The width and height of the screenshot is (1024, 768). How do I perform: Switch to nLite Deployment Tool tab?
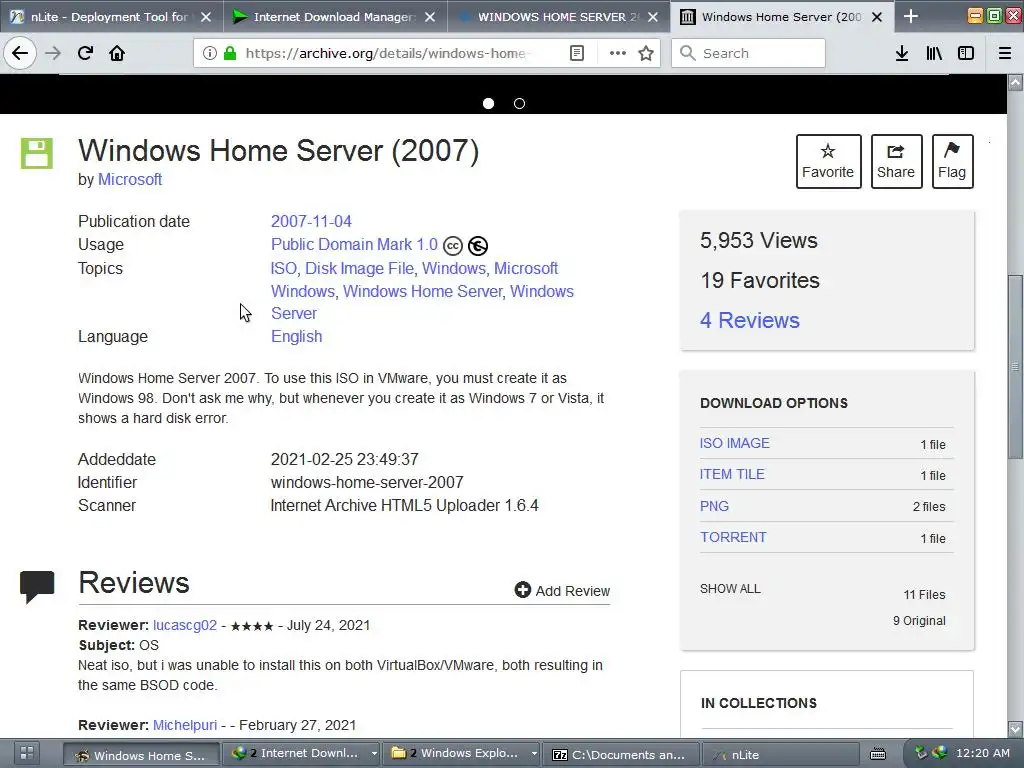tap(111, 16)
